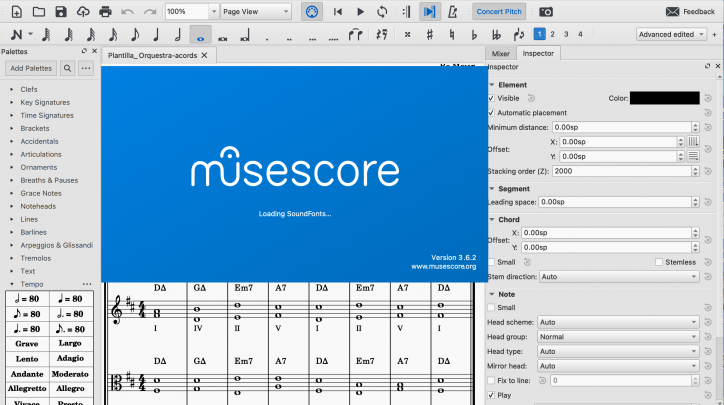724x405 pixels.
Task: Apply flat accidental
Action: [x=474, y=35]
